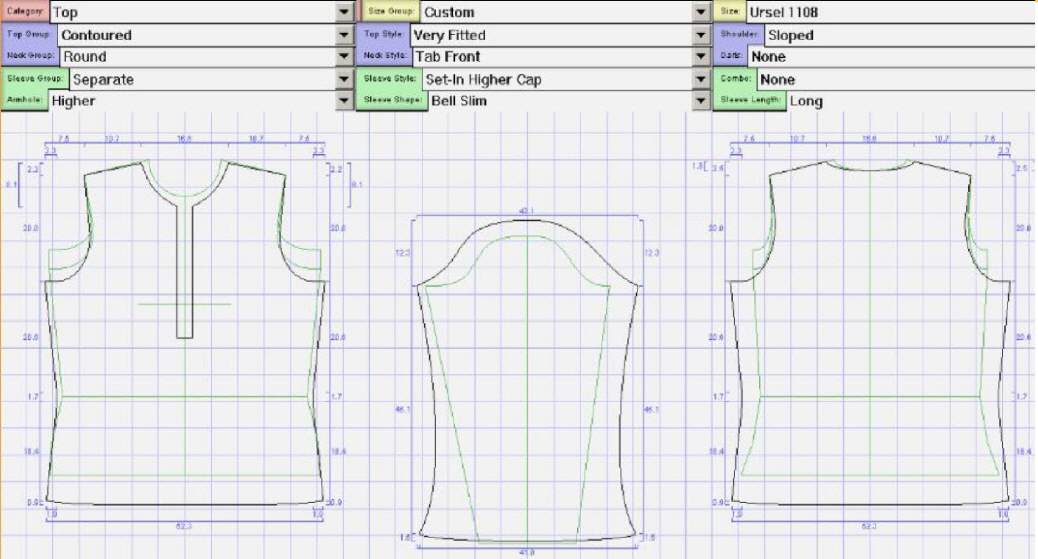Viewport: 1038px width, 559px height.
Task: Expand the Top Group dropdown set to Contoured
Action: 345,35
